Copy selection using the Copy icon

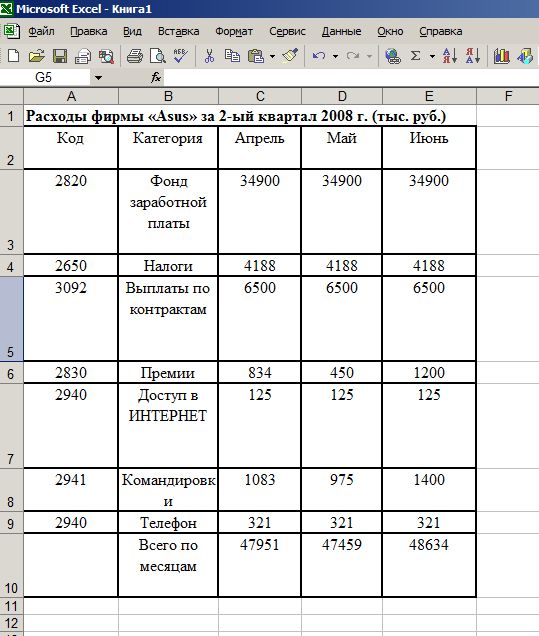tap(232, 56)
